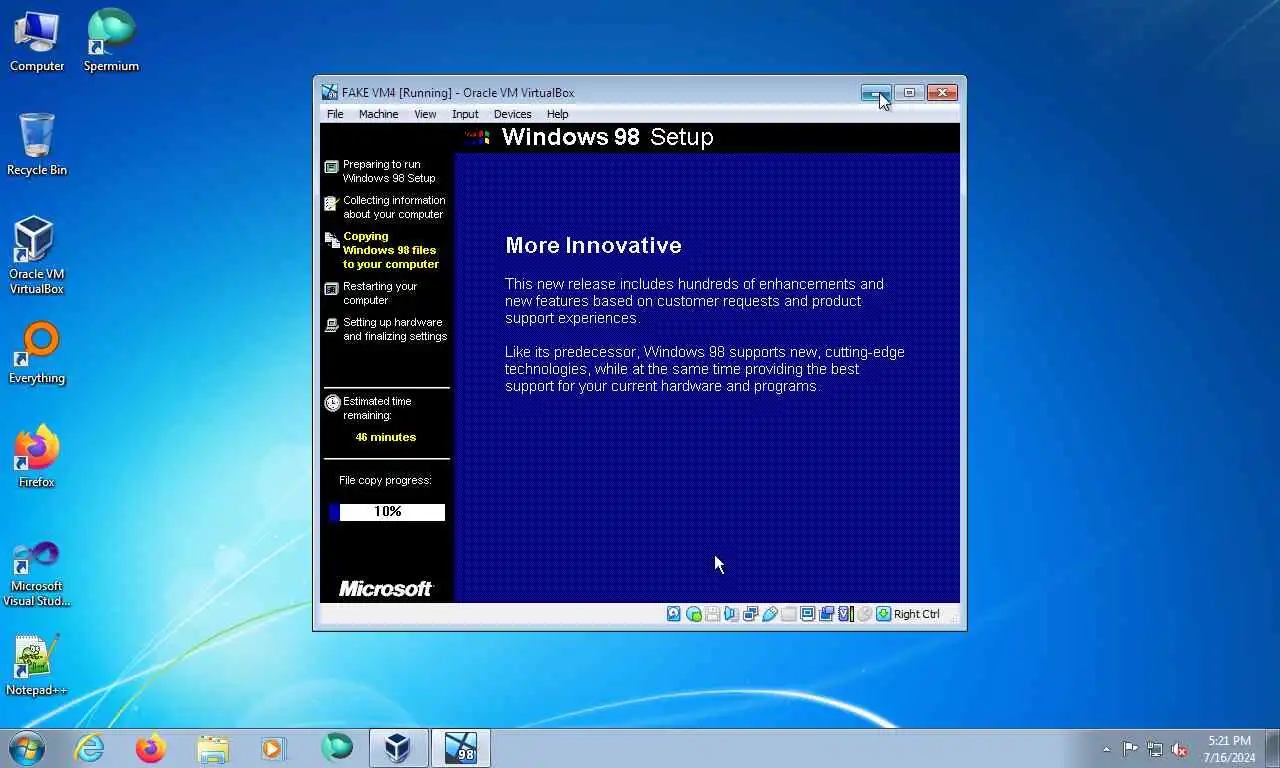The image size is (1280, 768).
Task: Click the network tray icon
Action: tap(1155, 749)
